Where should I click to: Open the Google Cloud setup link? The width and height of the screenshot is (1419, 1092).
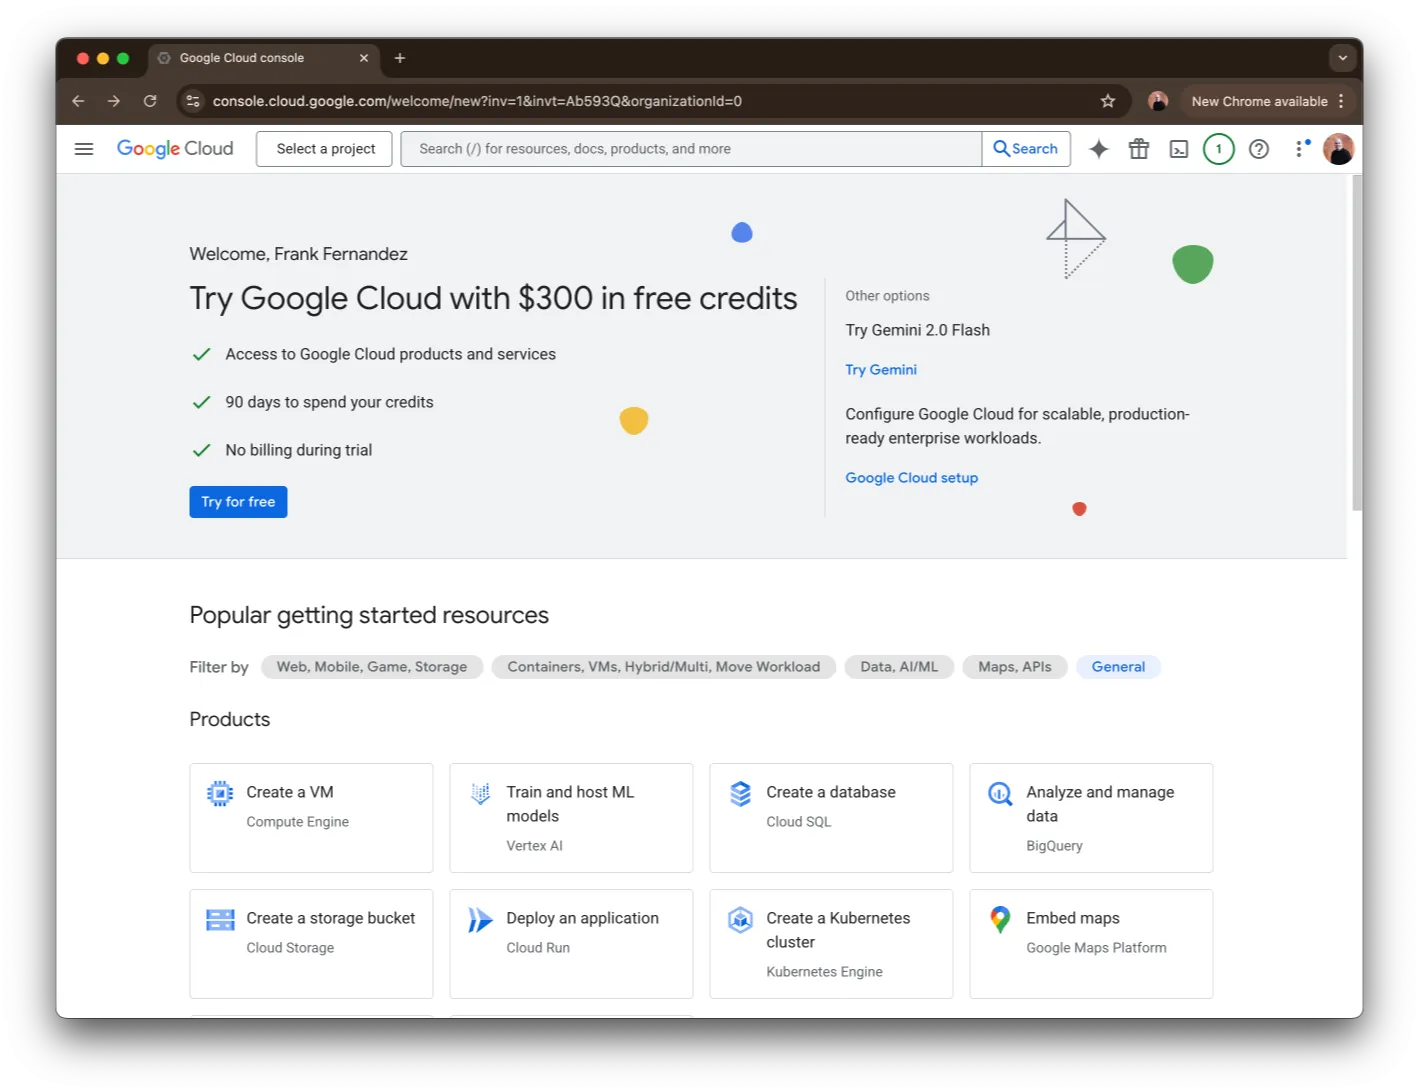point(912,478)
